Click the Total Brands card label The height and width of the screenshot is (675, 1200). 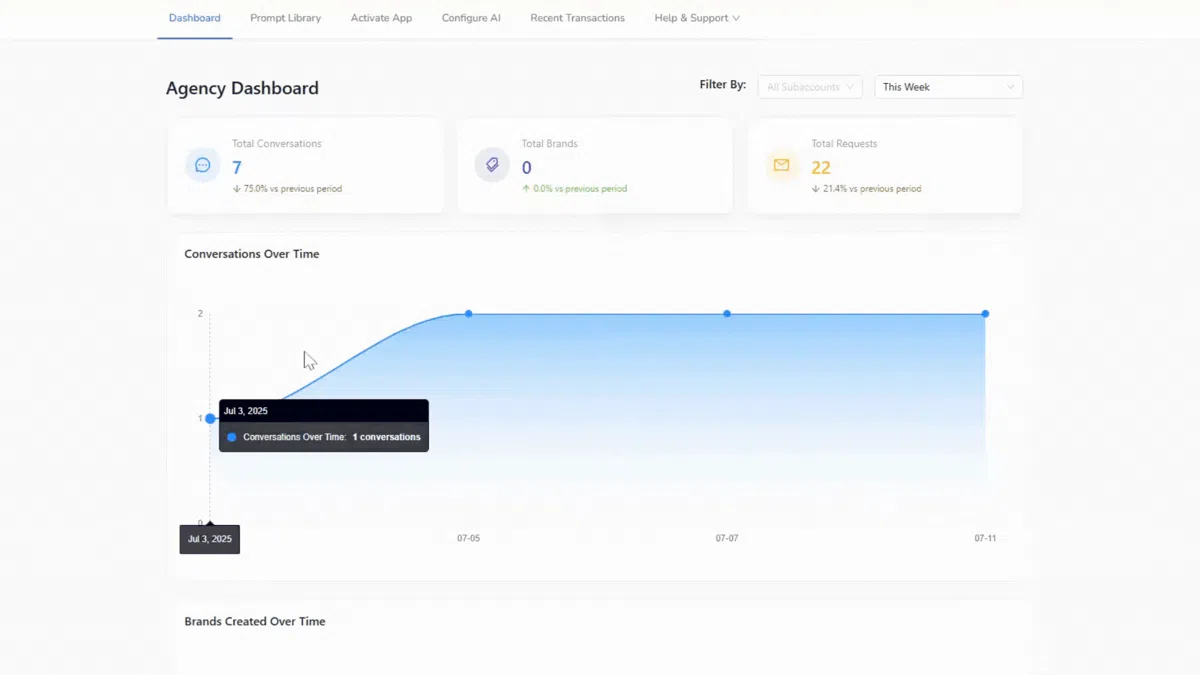549,144
